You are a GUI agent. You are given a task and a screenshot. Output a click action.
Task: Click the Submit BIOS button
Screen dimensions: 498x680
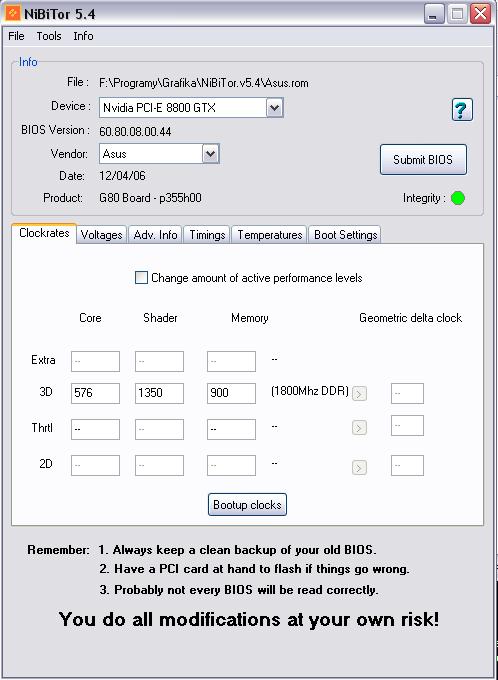click(x=423, y=160)
